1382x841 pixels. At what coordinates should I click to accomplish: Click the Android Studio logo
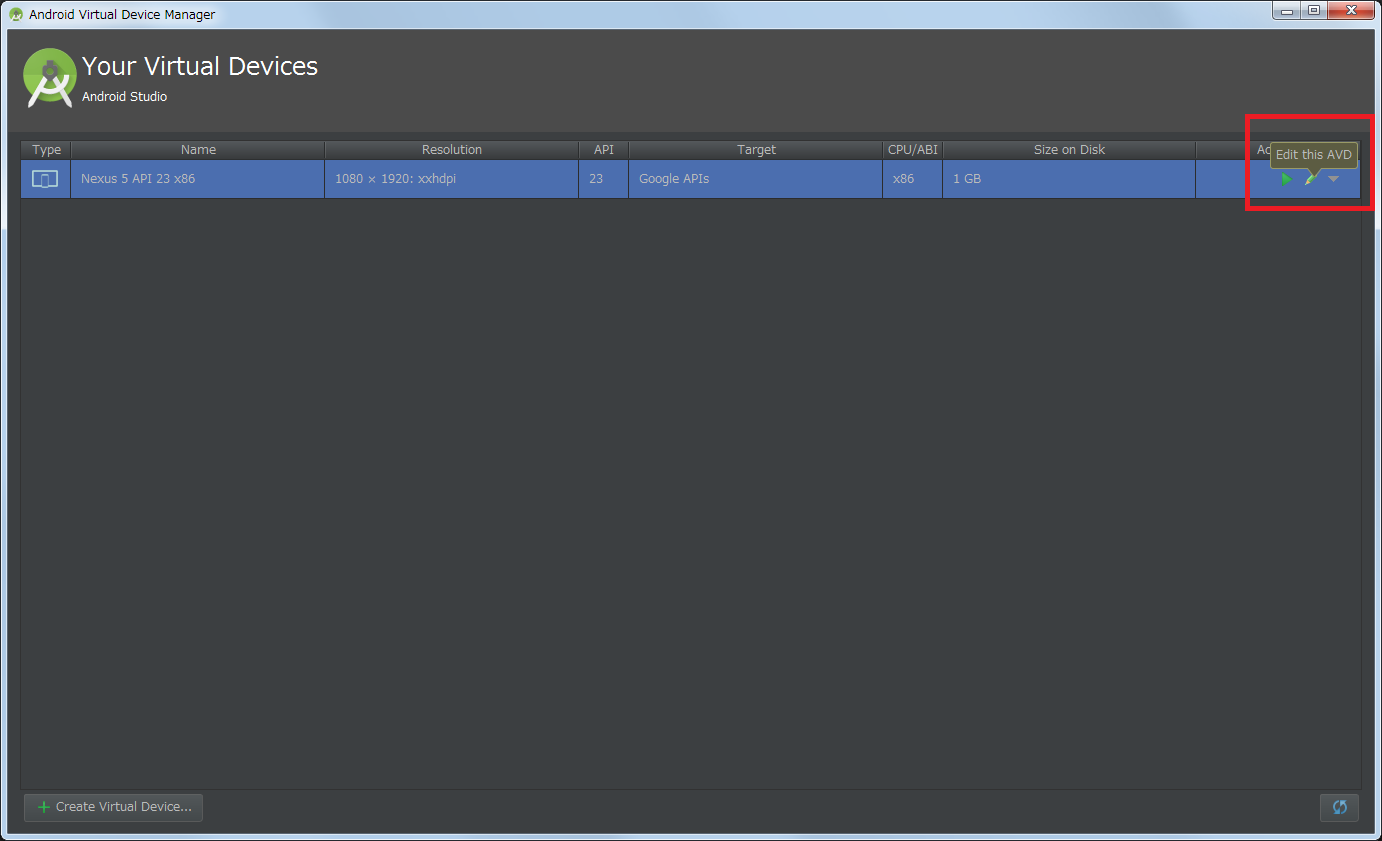click(49, 77)
